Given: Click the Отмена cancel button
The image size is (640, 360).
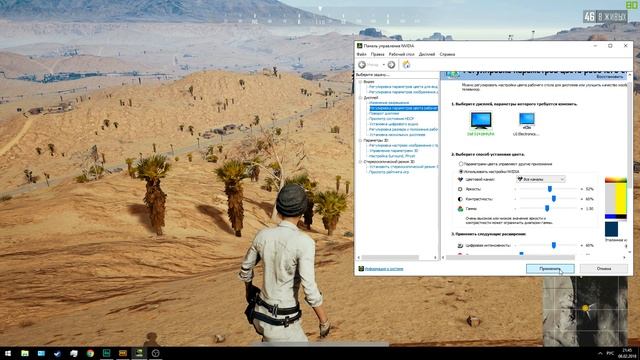Looking at the screenshot, I should tap(604, 269).
